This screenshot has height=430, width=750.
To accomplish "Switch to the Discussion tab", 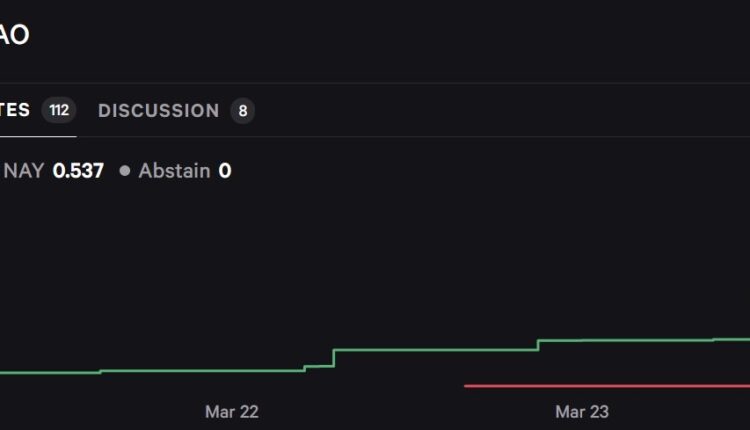I will point(158,110).
